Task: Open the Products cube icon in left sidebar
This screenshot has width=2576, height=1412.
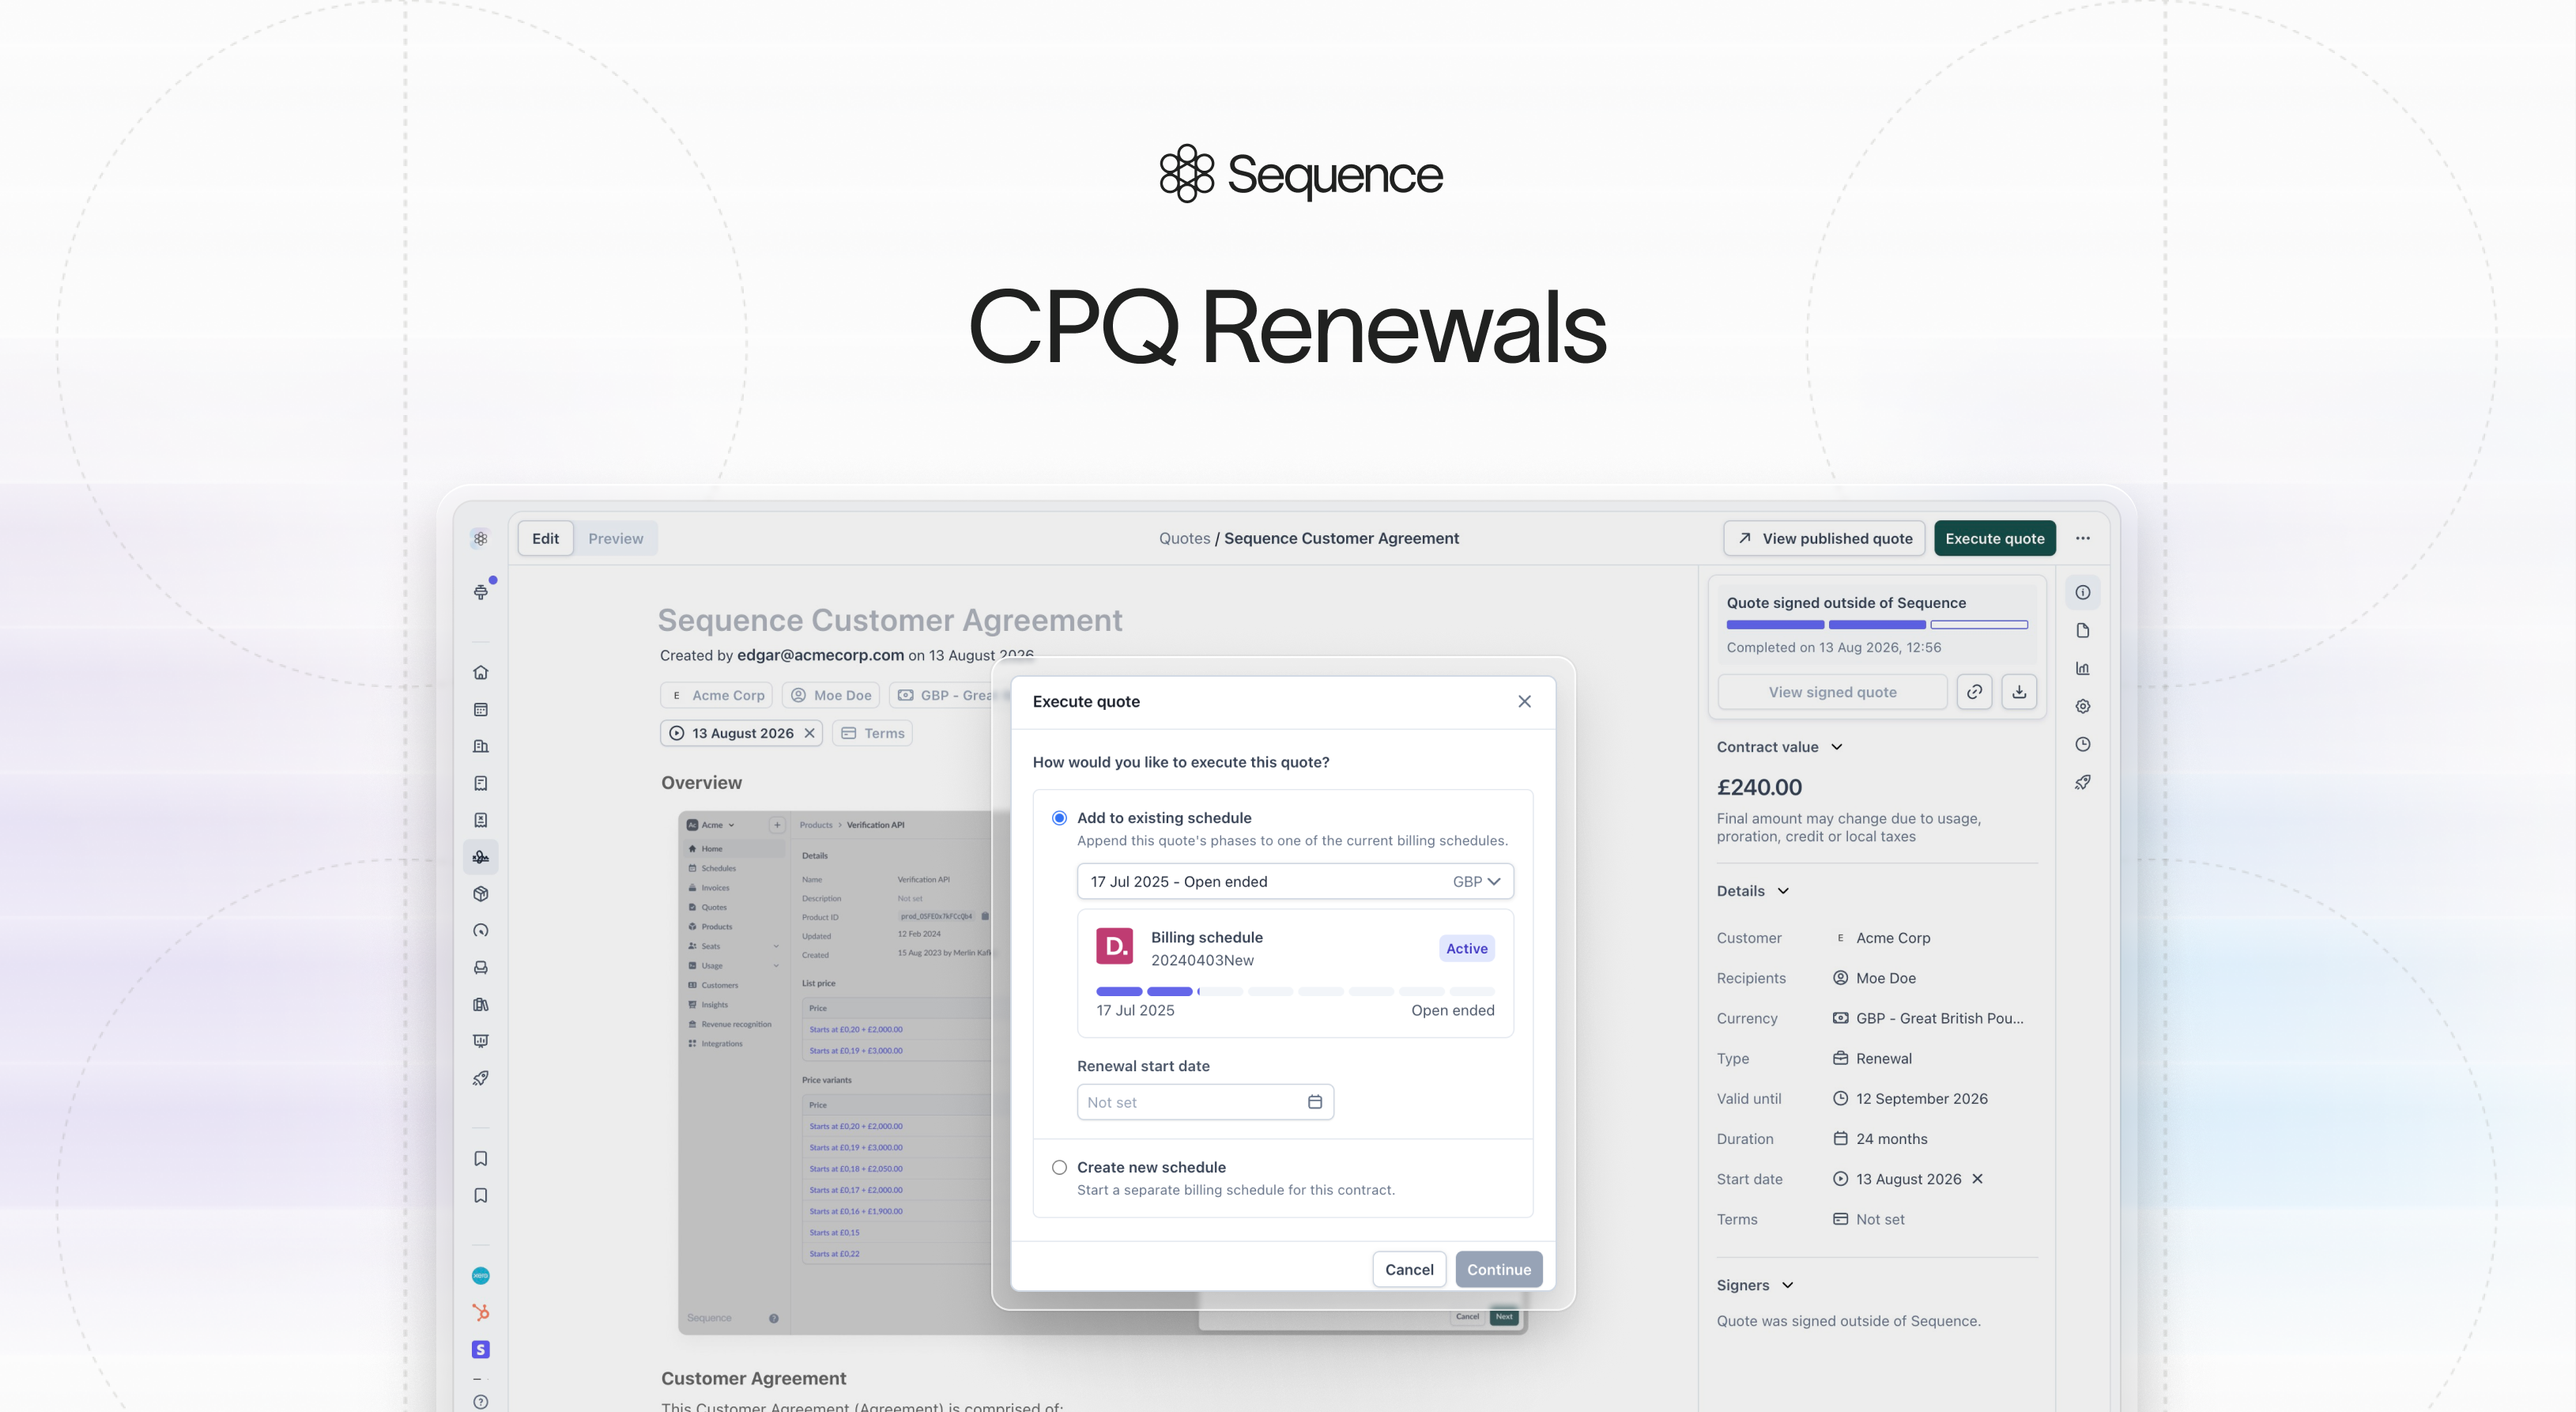Action: coord(481,894)
